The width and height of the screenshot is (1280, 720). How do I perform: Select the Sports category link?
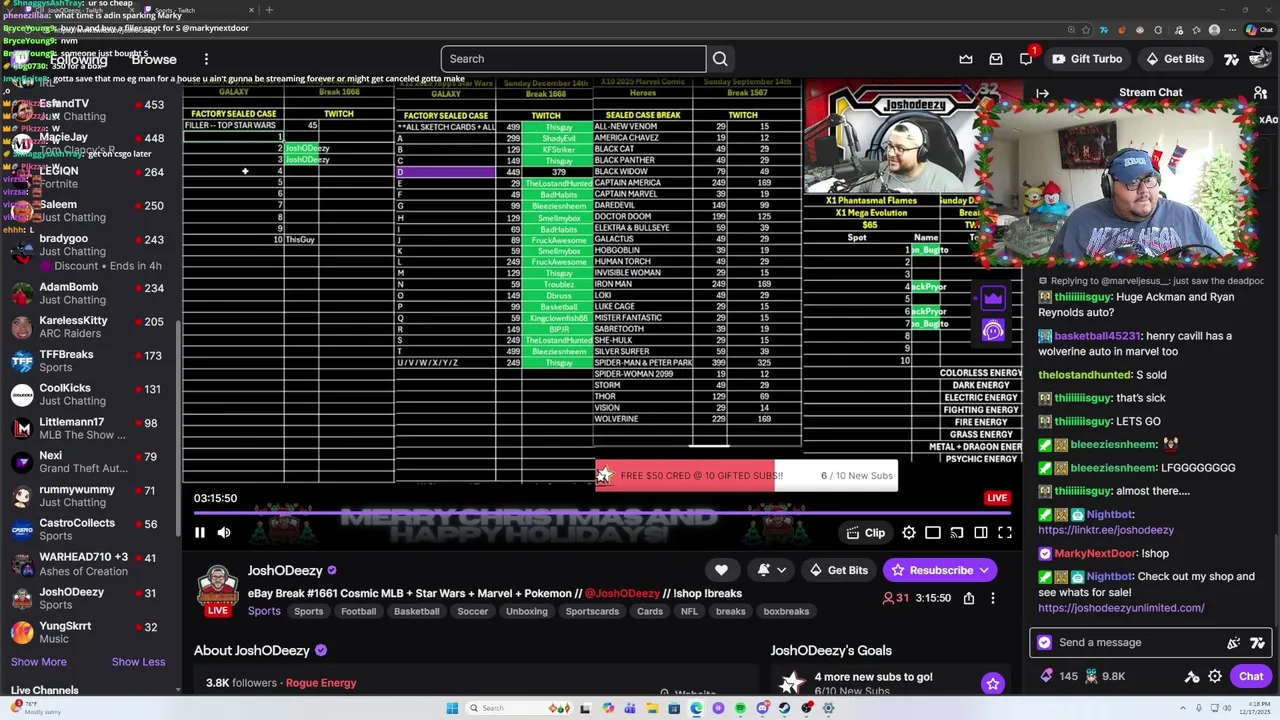264,611
